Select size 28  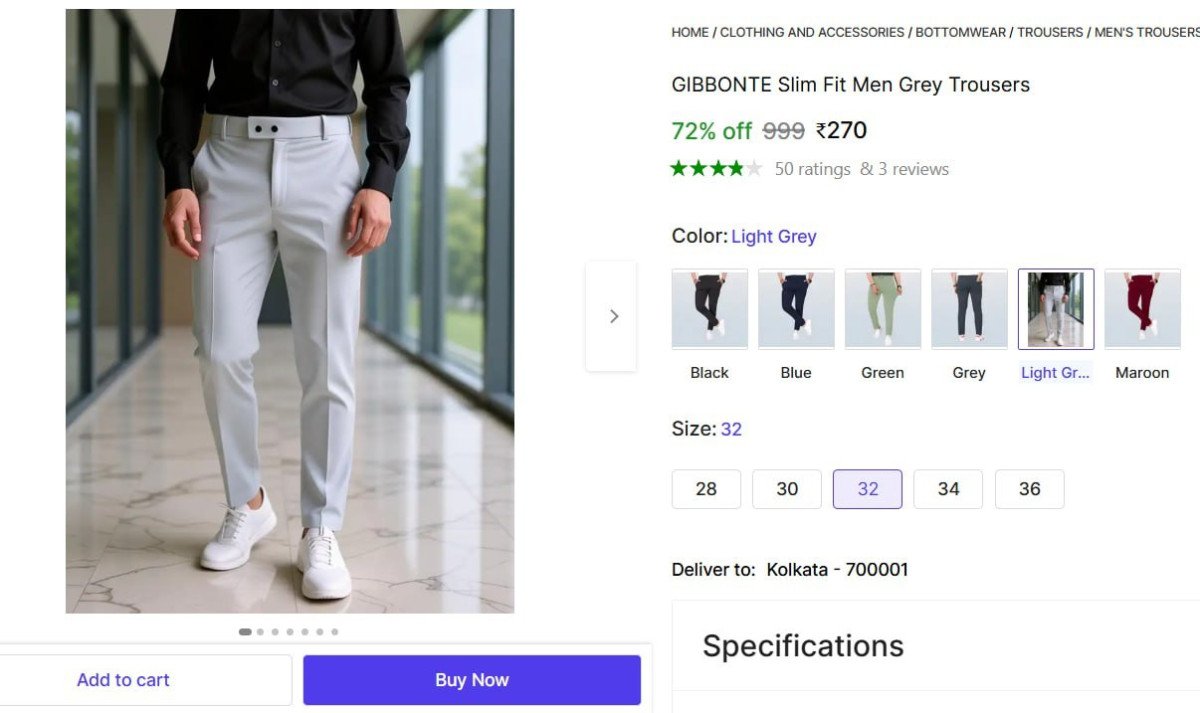click(706, 489)
